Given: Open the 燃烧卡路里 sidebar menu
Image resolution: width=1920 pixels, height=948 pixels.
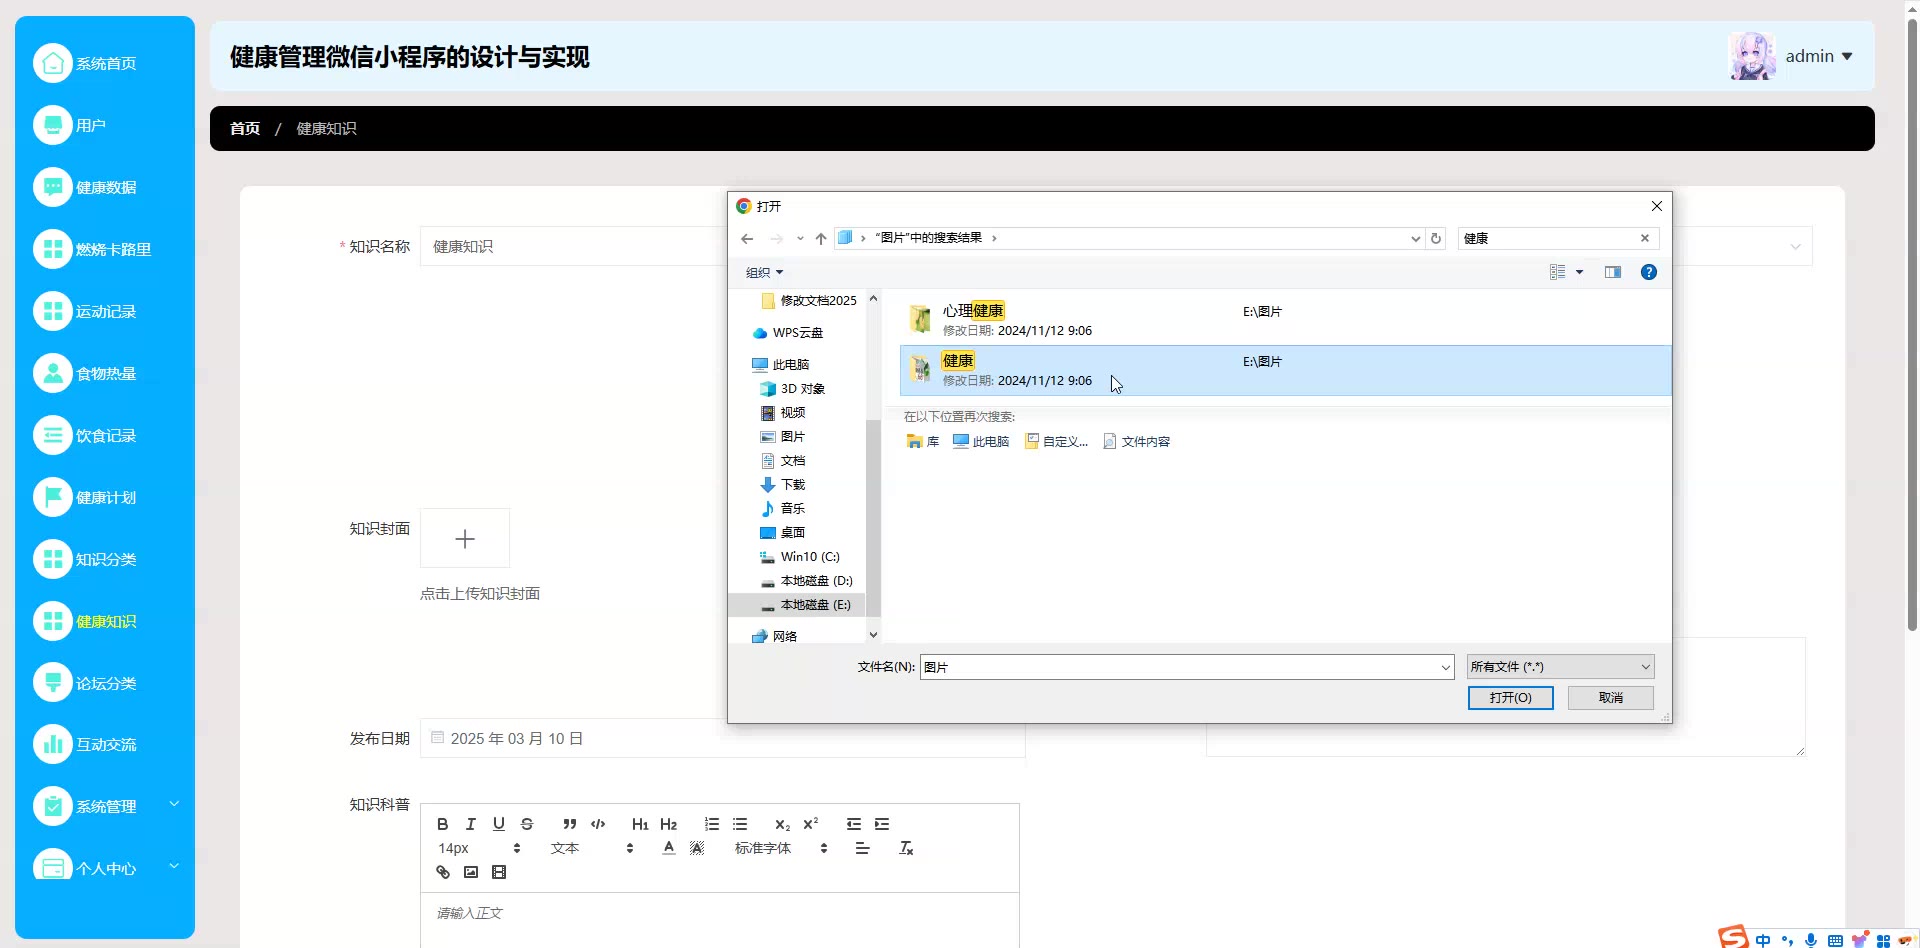Looking at the screenshot, I should coord(105,249).
